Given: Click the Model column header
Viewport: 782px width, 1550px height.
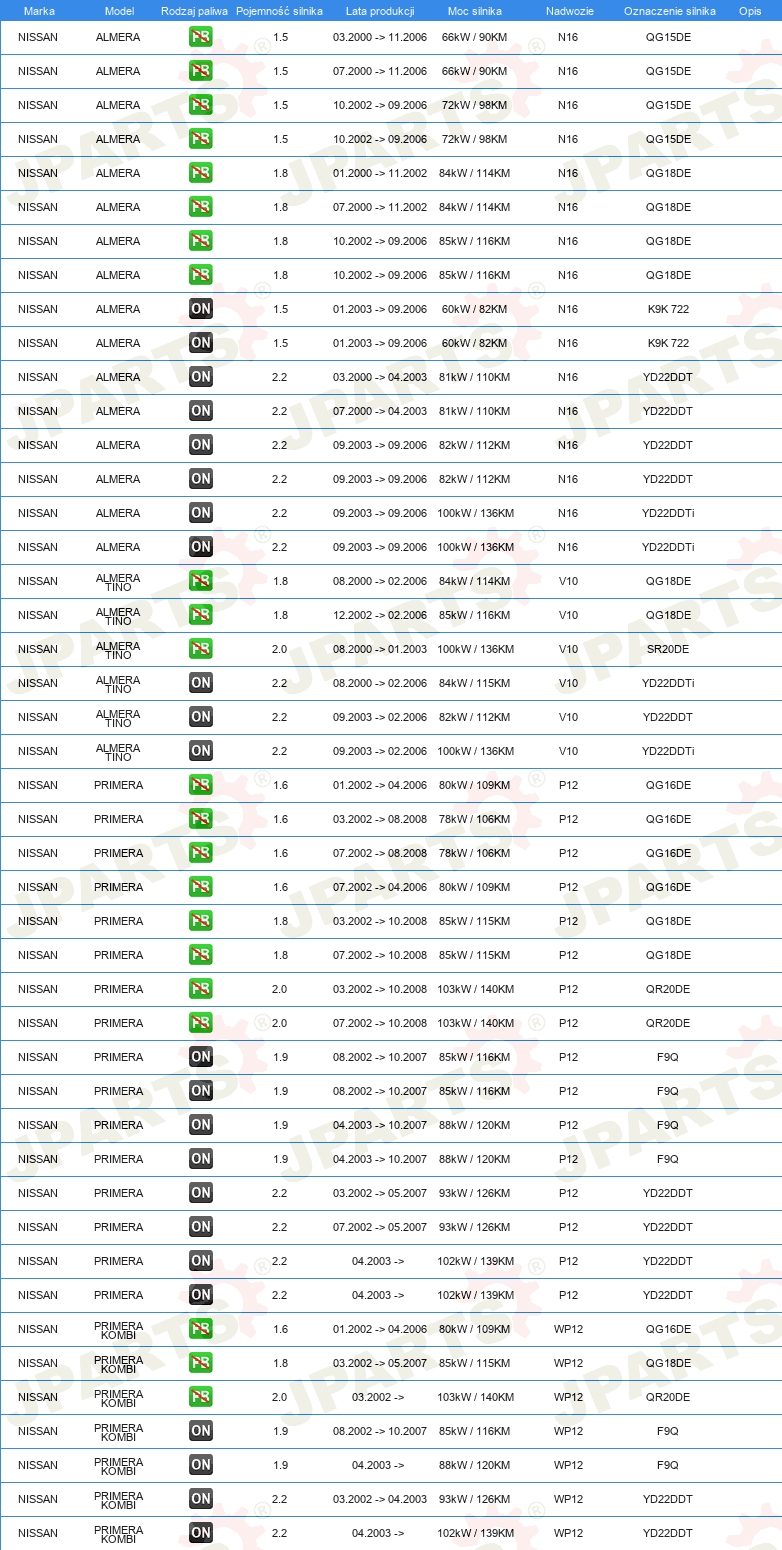Looking at the screenshot, I should click(119, 11).
